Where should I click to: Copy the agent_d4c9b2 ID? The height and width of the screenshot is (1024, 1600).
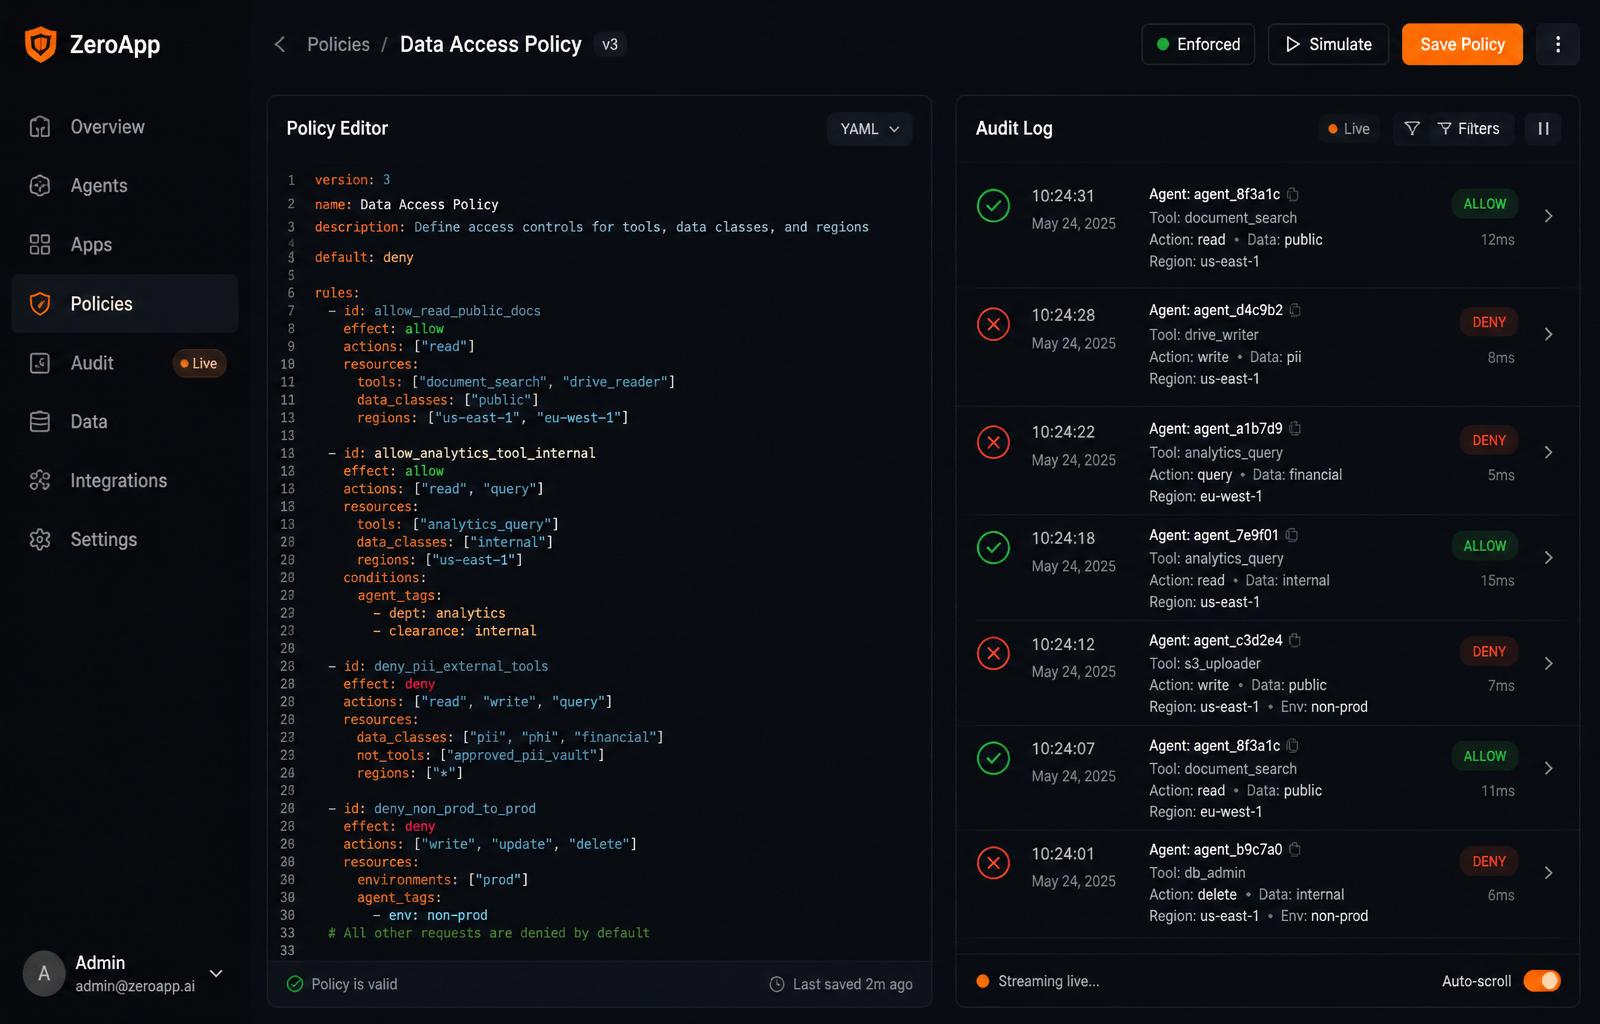1295,310
